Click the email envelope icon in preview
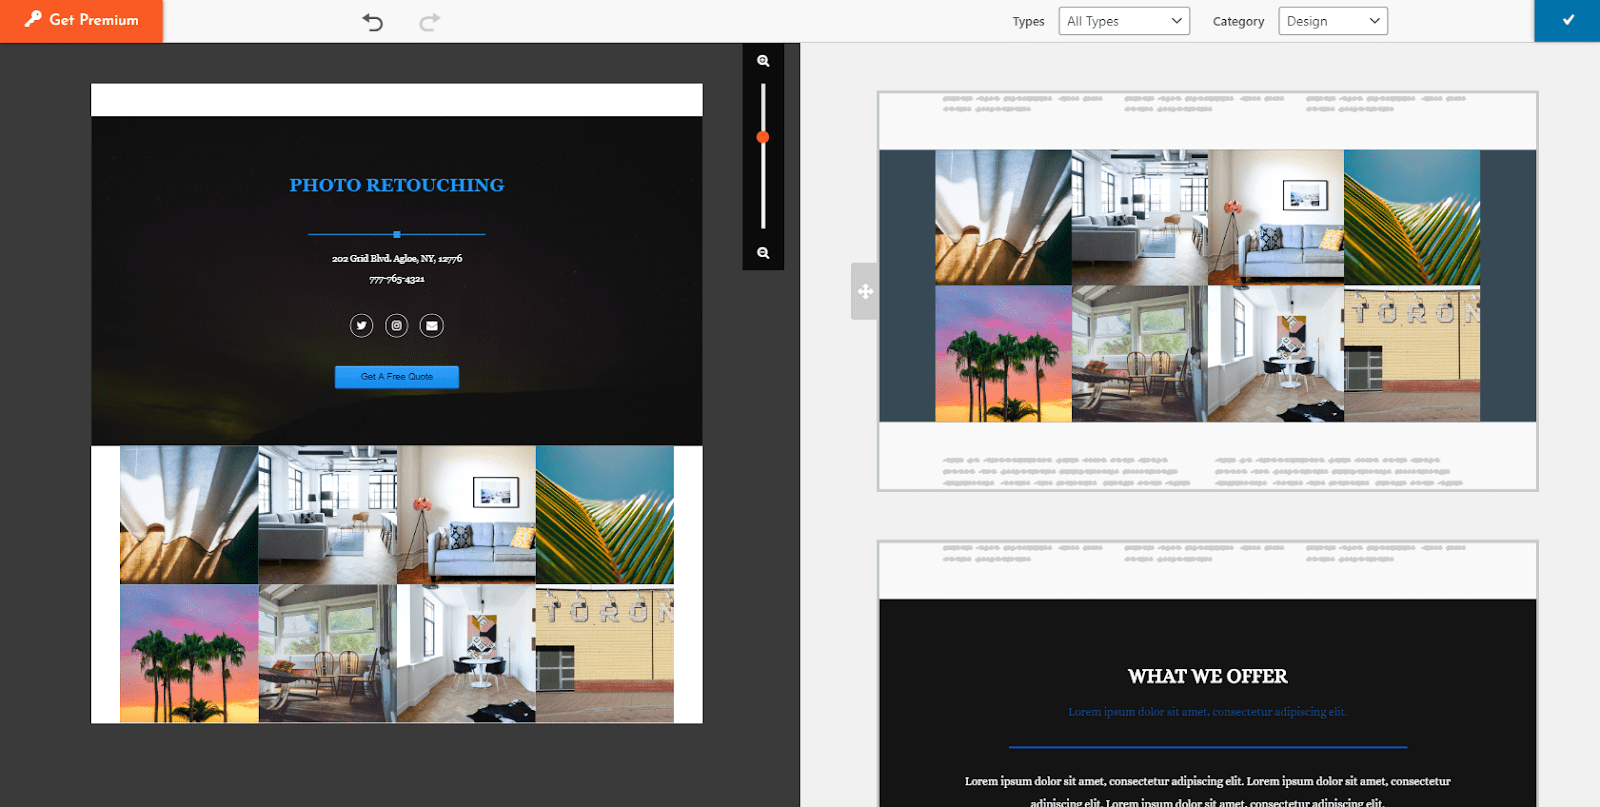Screen dimensions: 1600x807 coord(431,325)
